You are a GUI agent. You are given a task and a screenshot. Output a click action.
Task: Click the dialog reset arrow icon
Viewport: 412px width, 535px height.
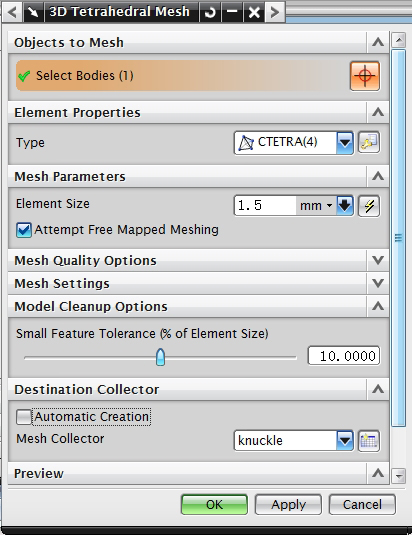[210, 12]
